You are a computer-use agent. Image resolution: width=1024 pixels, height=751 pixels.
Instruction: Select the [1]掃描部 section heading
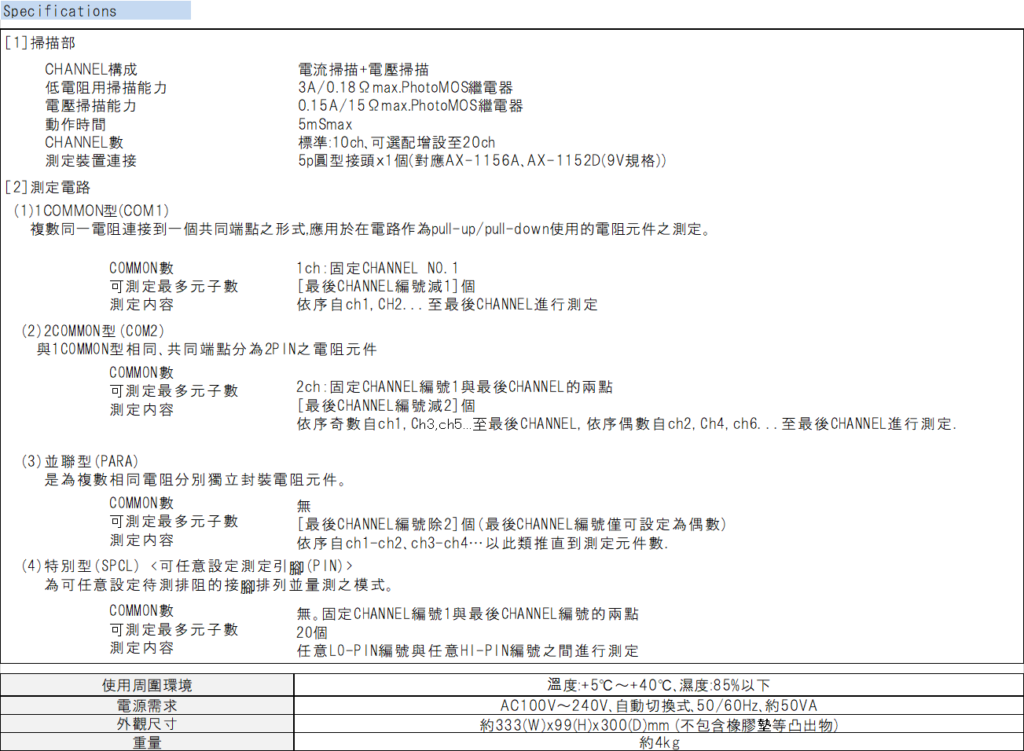(x=39, y=43)
